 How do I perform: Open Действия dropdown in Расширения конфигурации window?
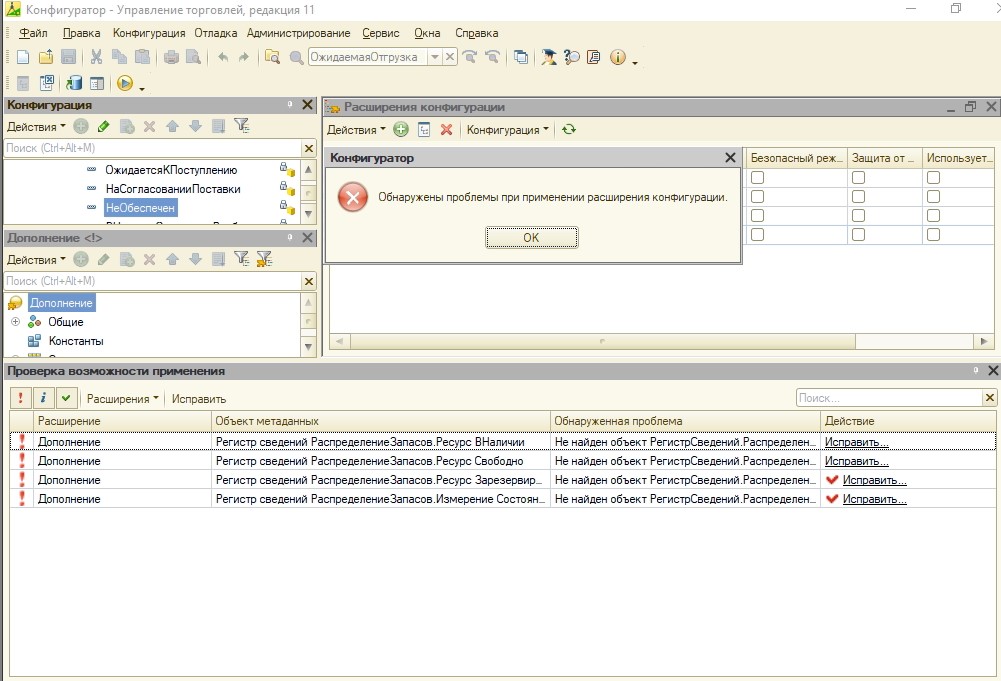[x=356, y=130]
